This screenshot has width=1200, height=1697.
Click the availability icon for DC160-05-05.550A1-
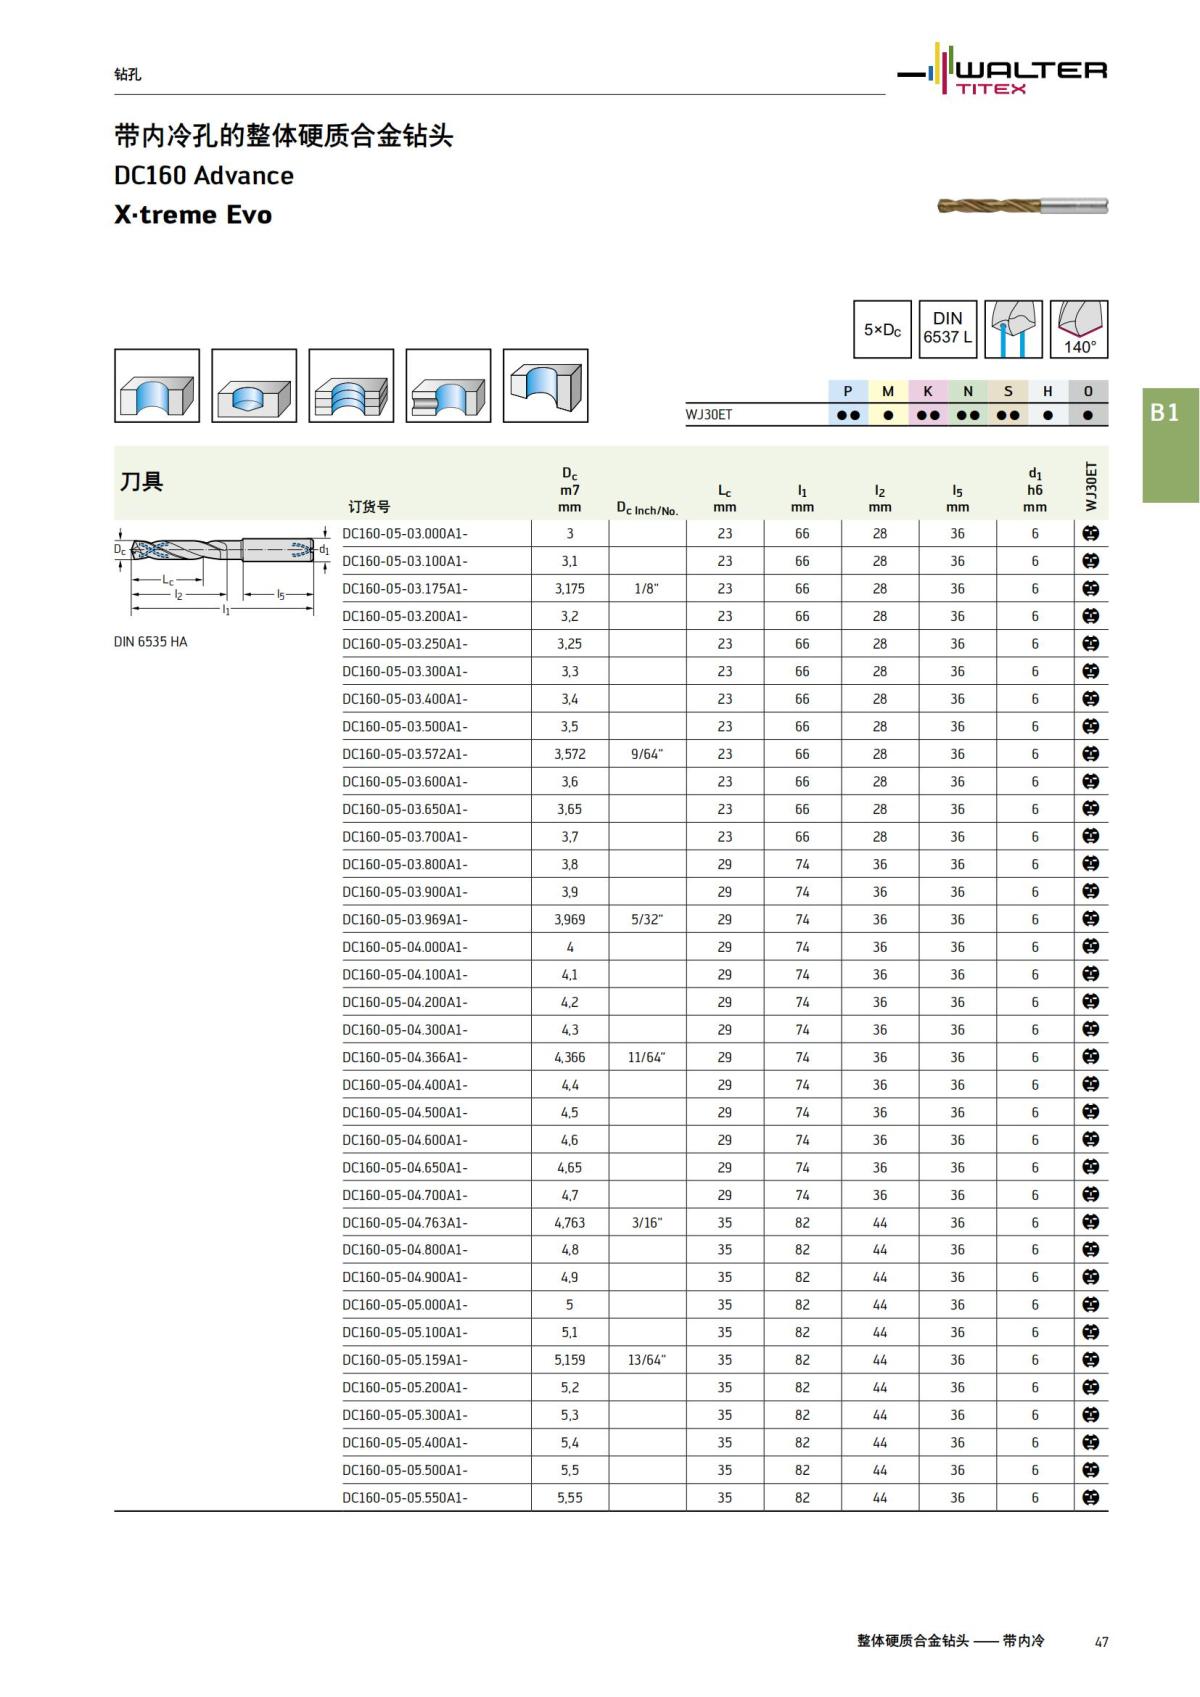point(1091,1498)
